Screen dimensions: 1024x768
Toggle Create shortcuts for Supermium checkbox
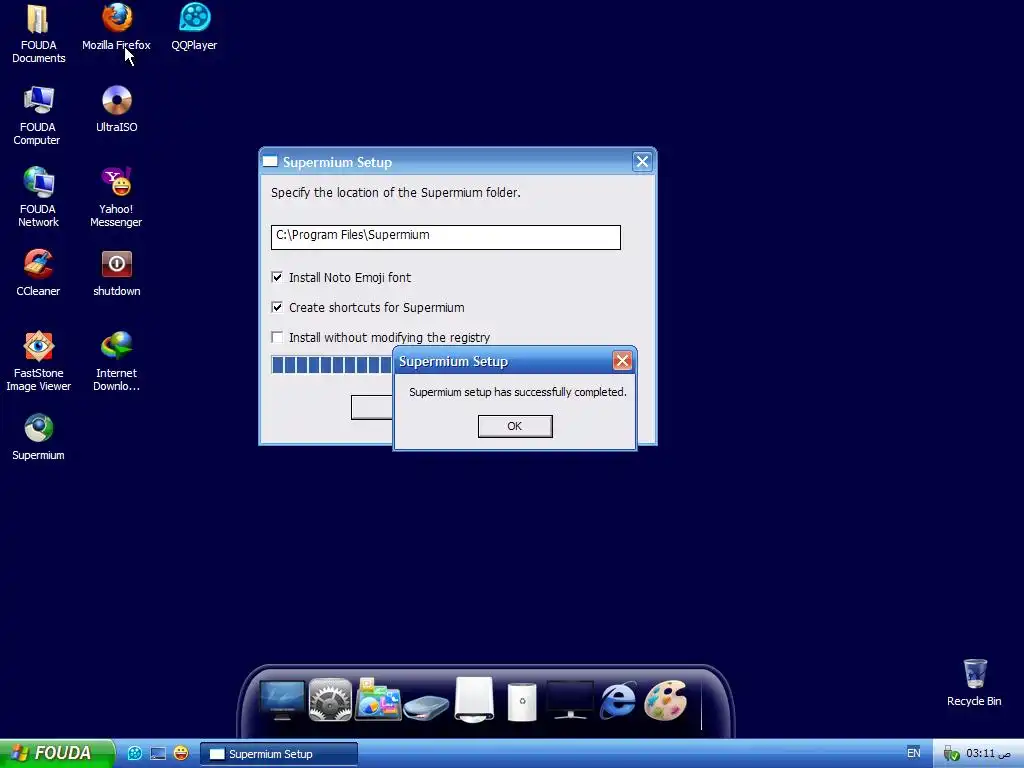coord(277,308)
